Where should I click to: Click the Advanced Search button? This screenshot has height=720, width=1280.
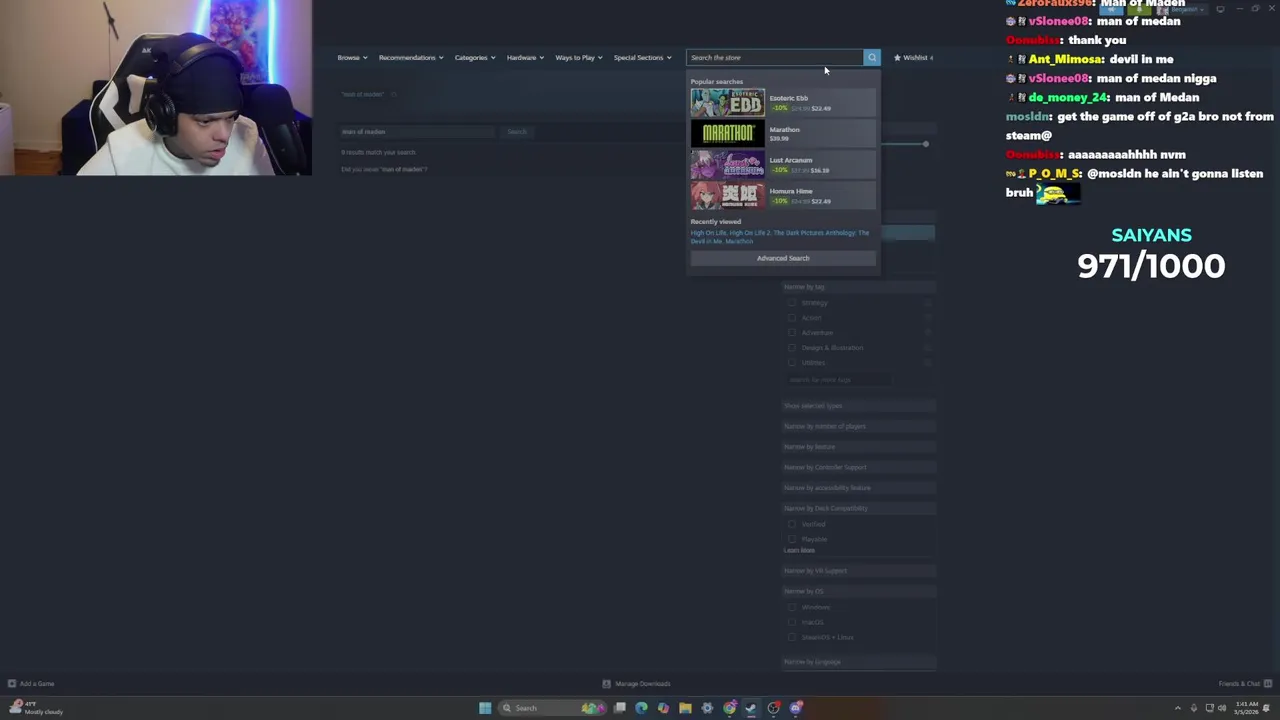pos(783,258)
